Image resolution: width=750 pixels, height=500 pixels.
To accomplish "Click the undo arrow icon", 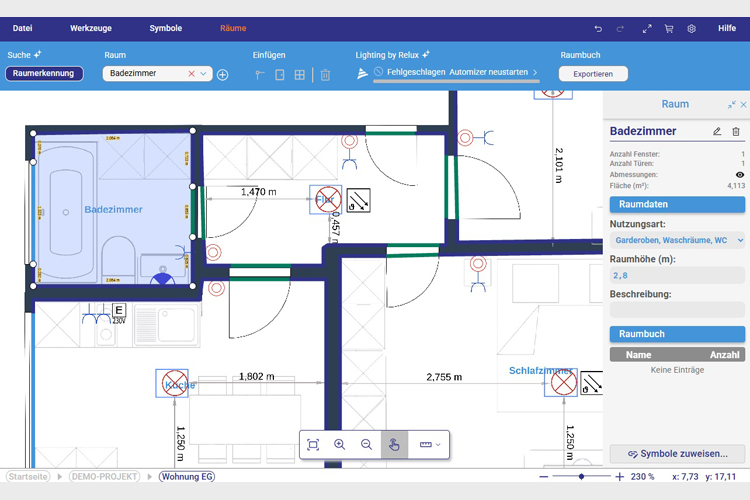I will pos(598,29).
